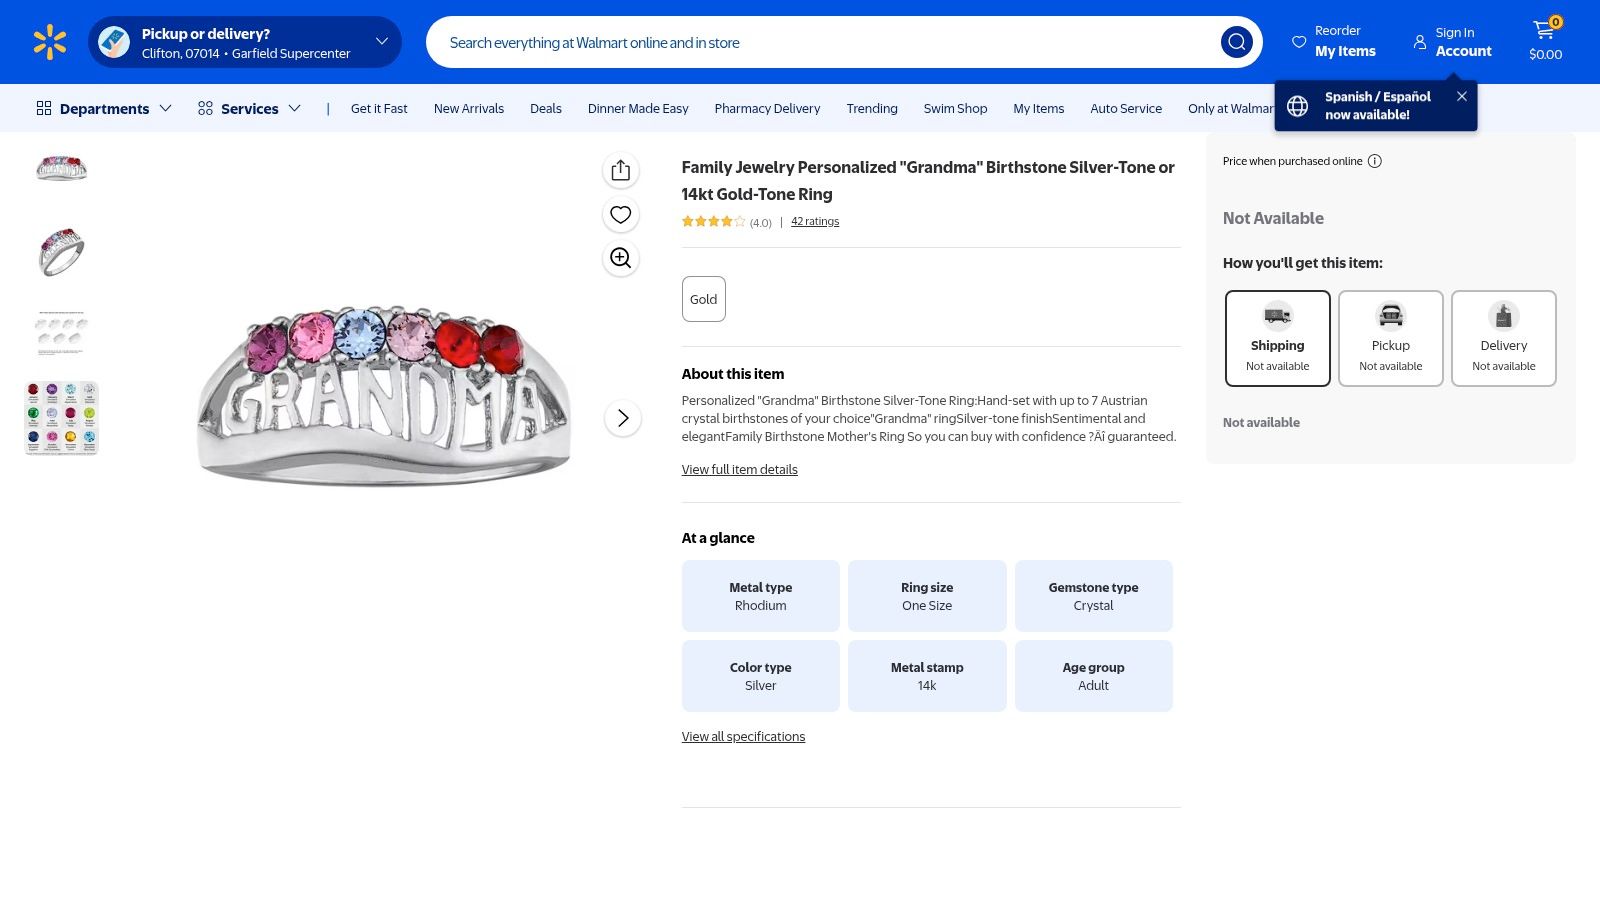Image resolution: width=1600 pixels, height=900 pixels.
Task: Close the Spanish/Español popup
Action: click(x=1462, y=96)
